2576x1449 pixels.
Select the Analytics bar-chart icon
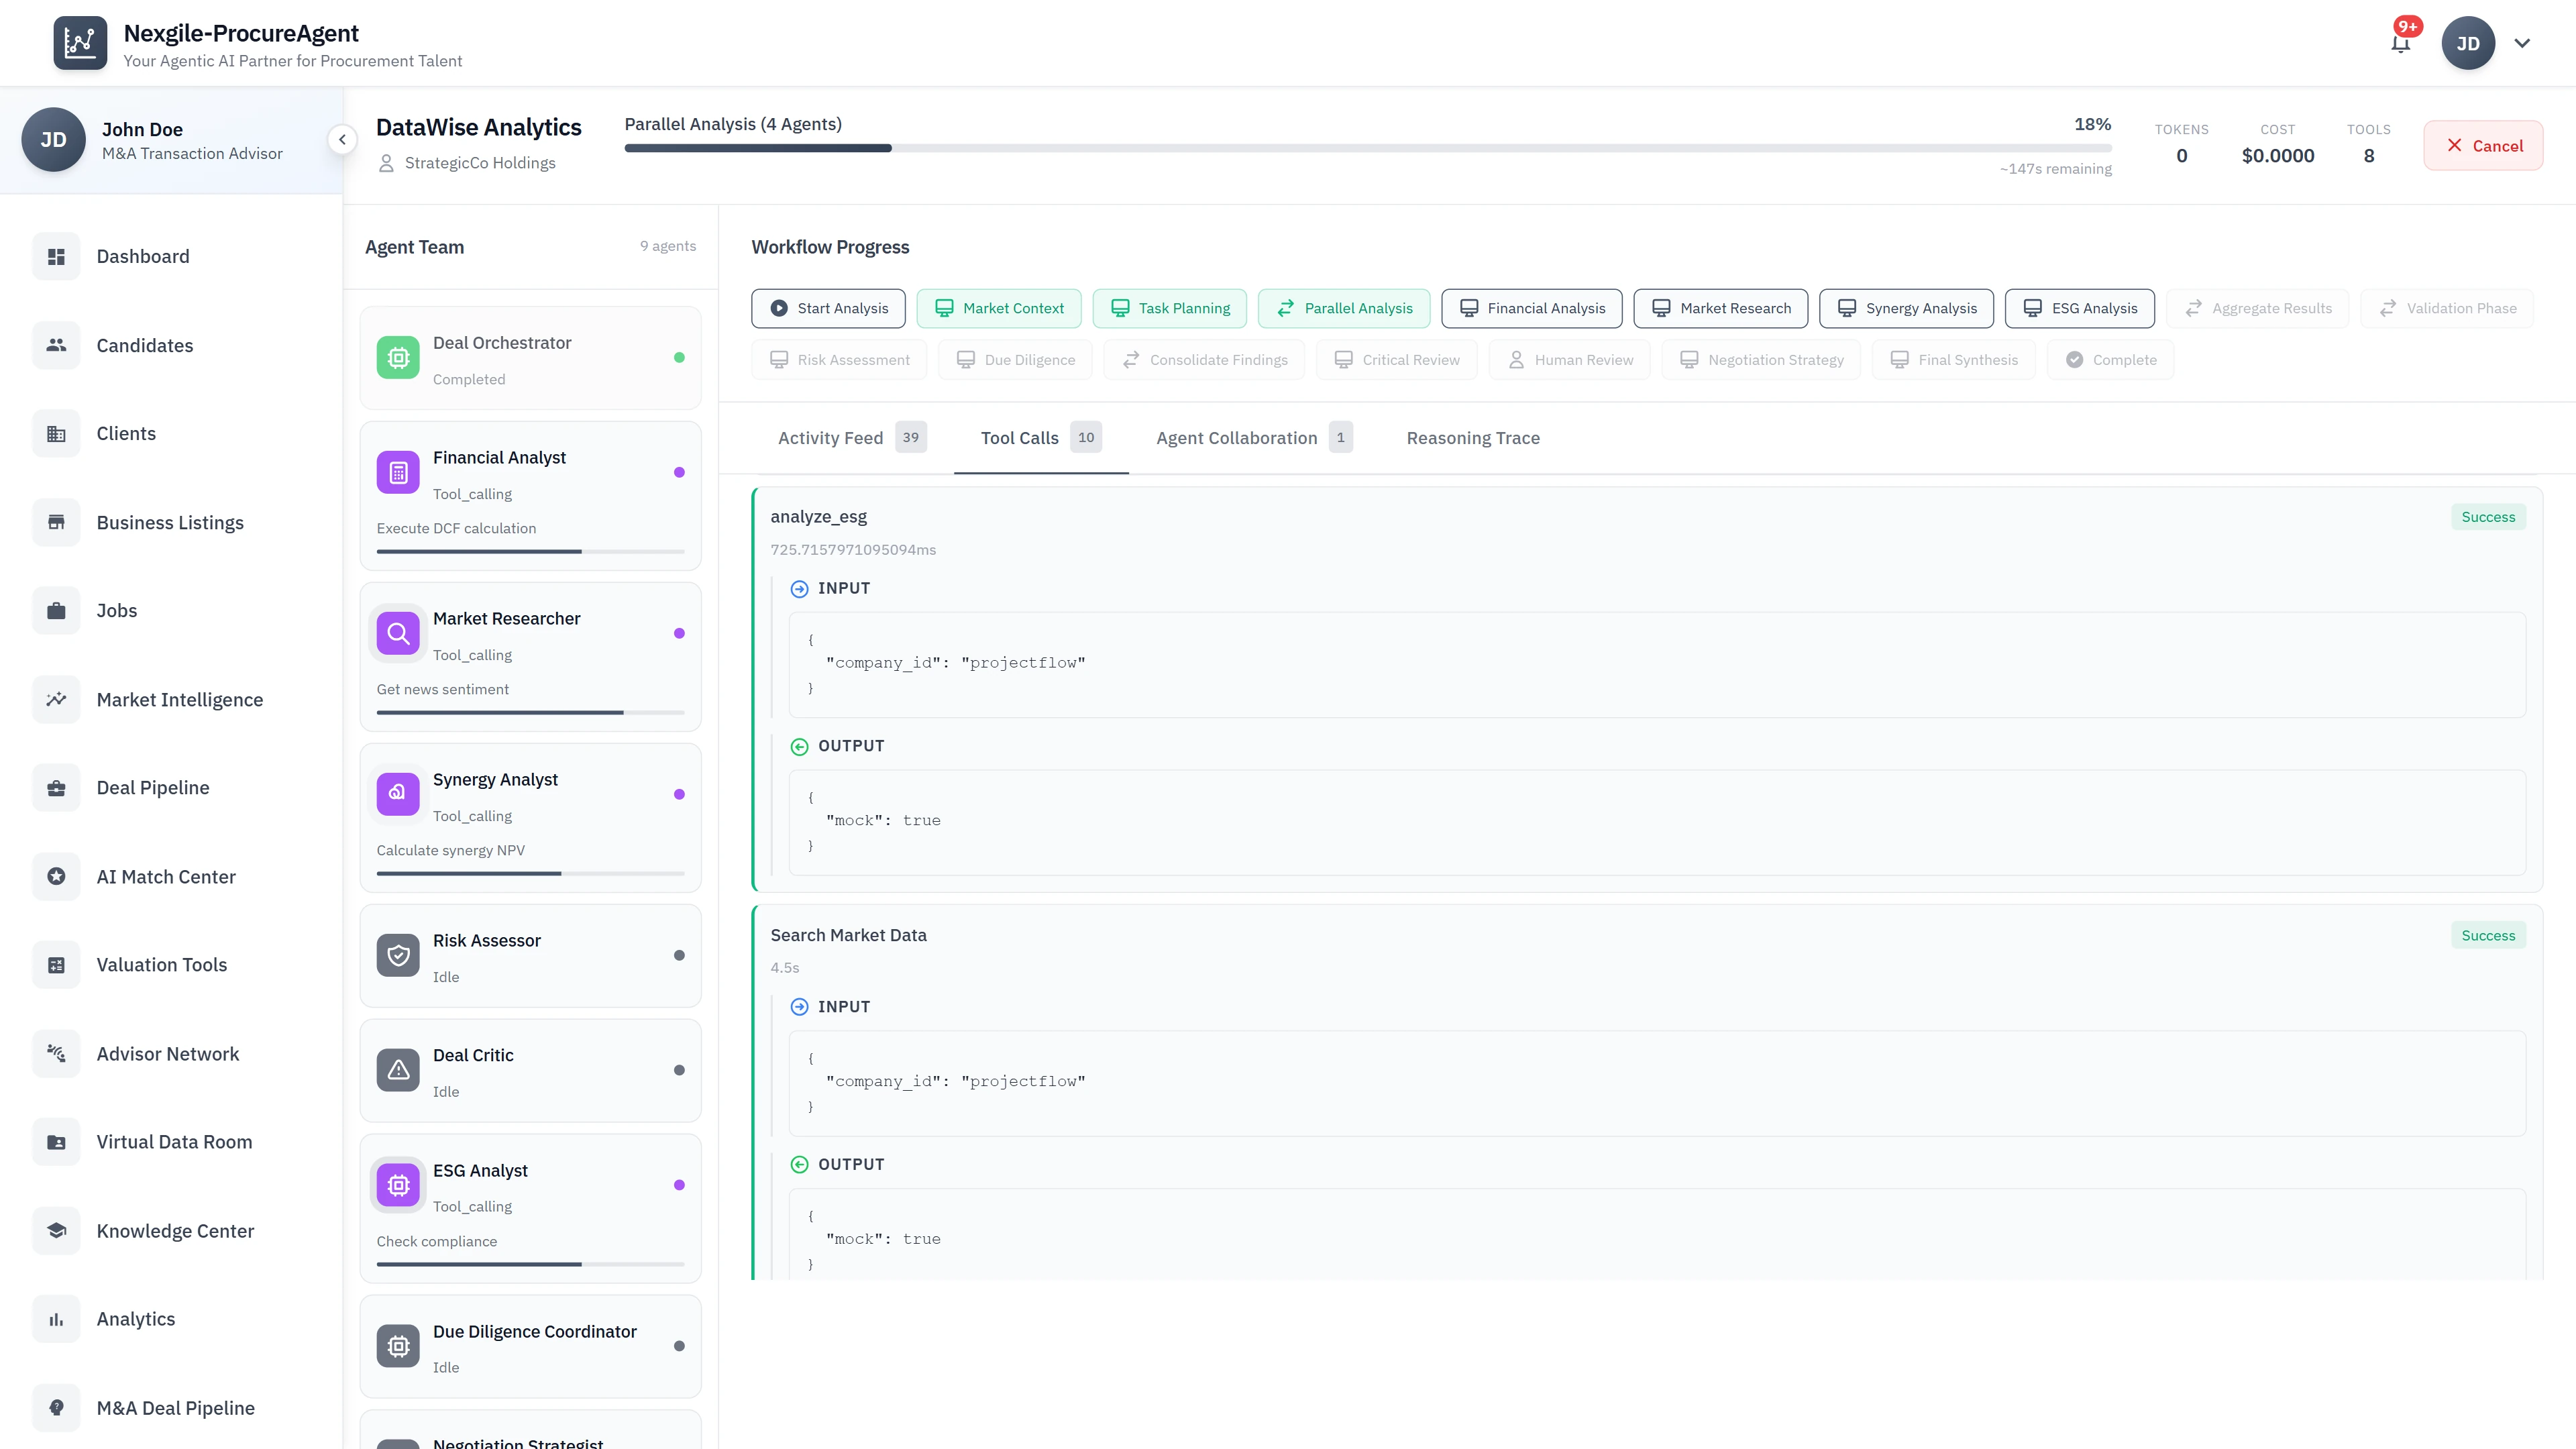[56, 1318]
